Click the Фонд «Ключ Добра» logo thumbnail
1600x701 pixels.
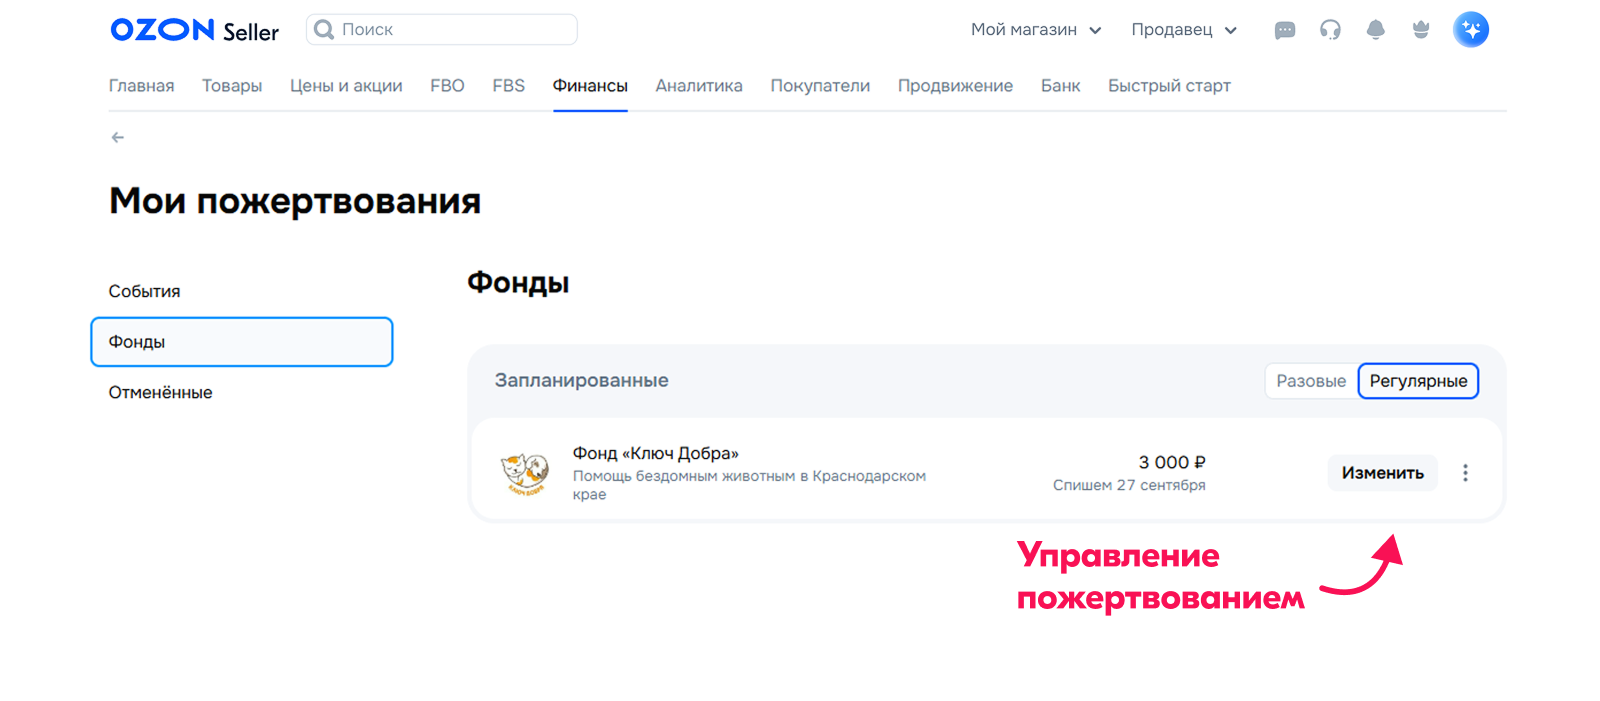[525, 473]
